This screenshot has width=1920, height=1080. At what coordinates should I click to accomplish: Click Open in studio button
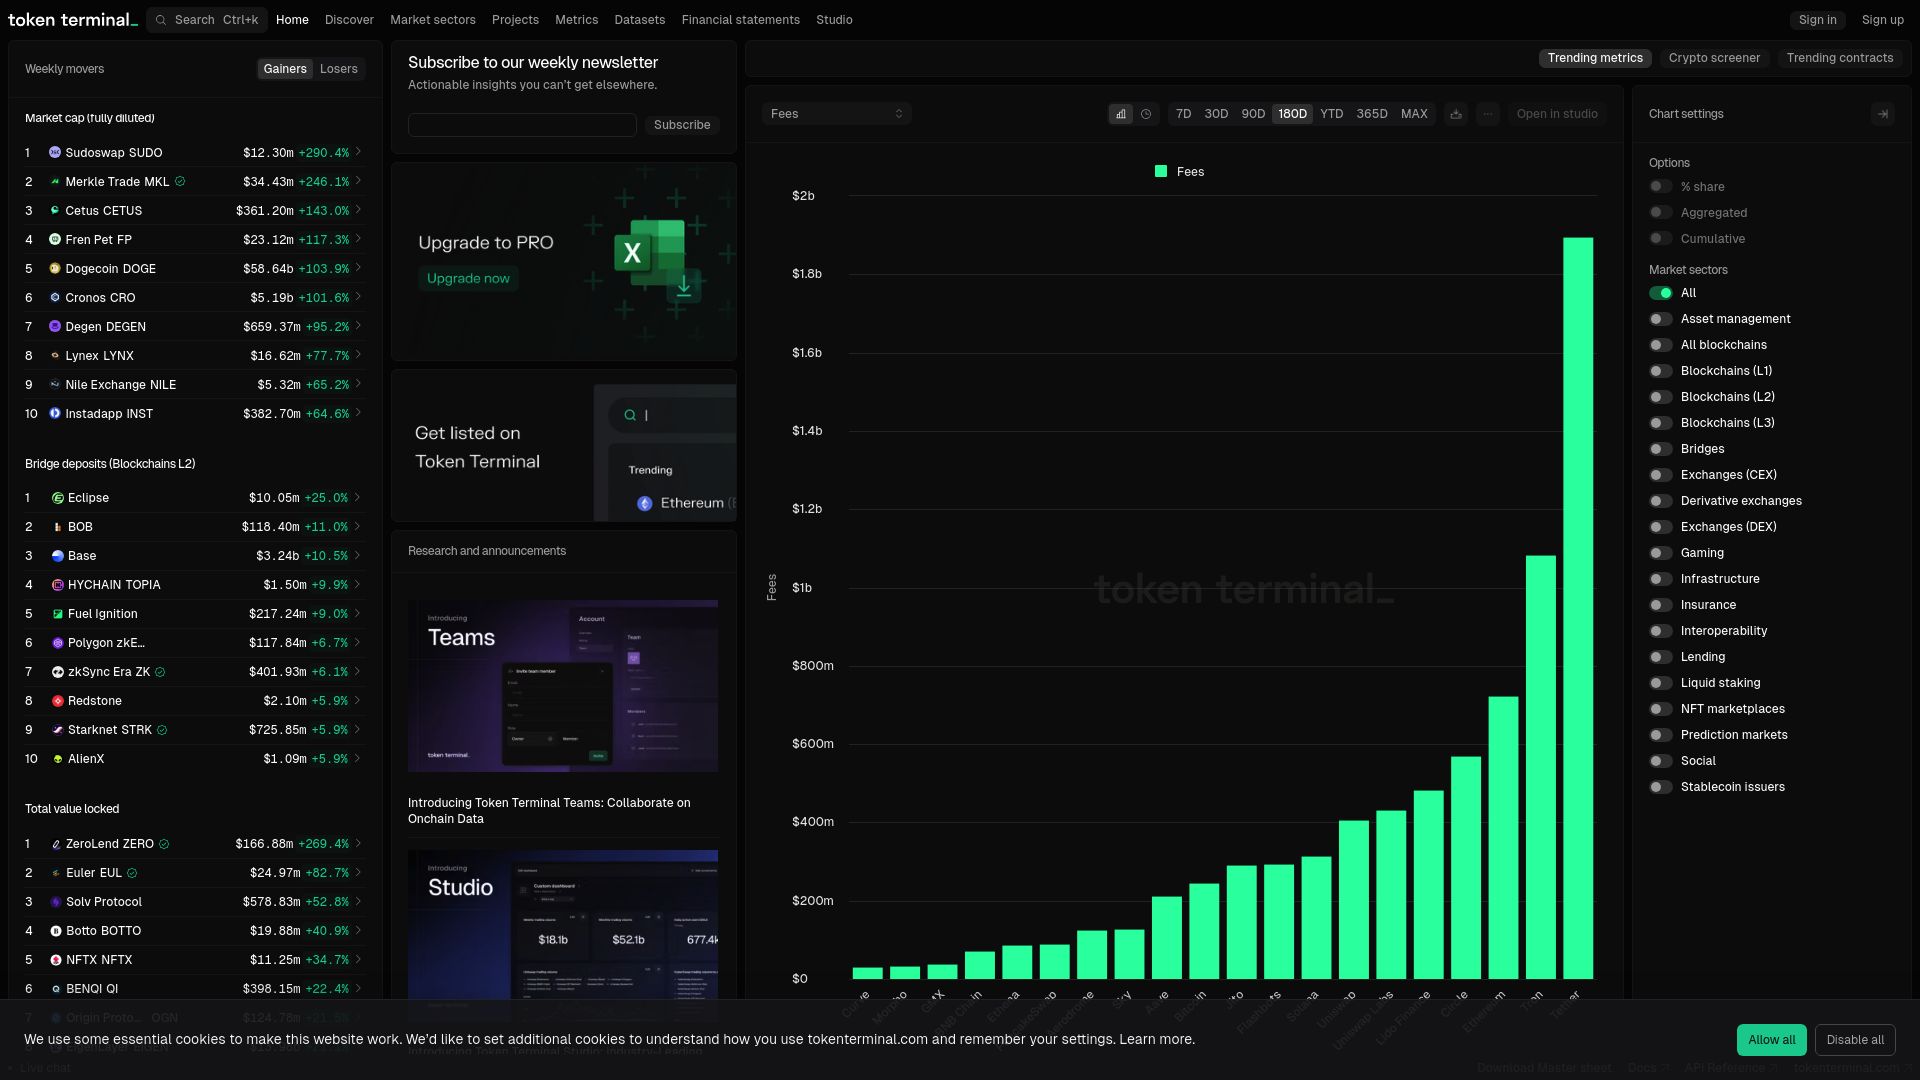coord(1557,114)
